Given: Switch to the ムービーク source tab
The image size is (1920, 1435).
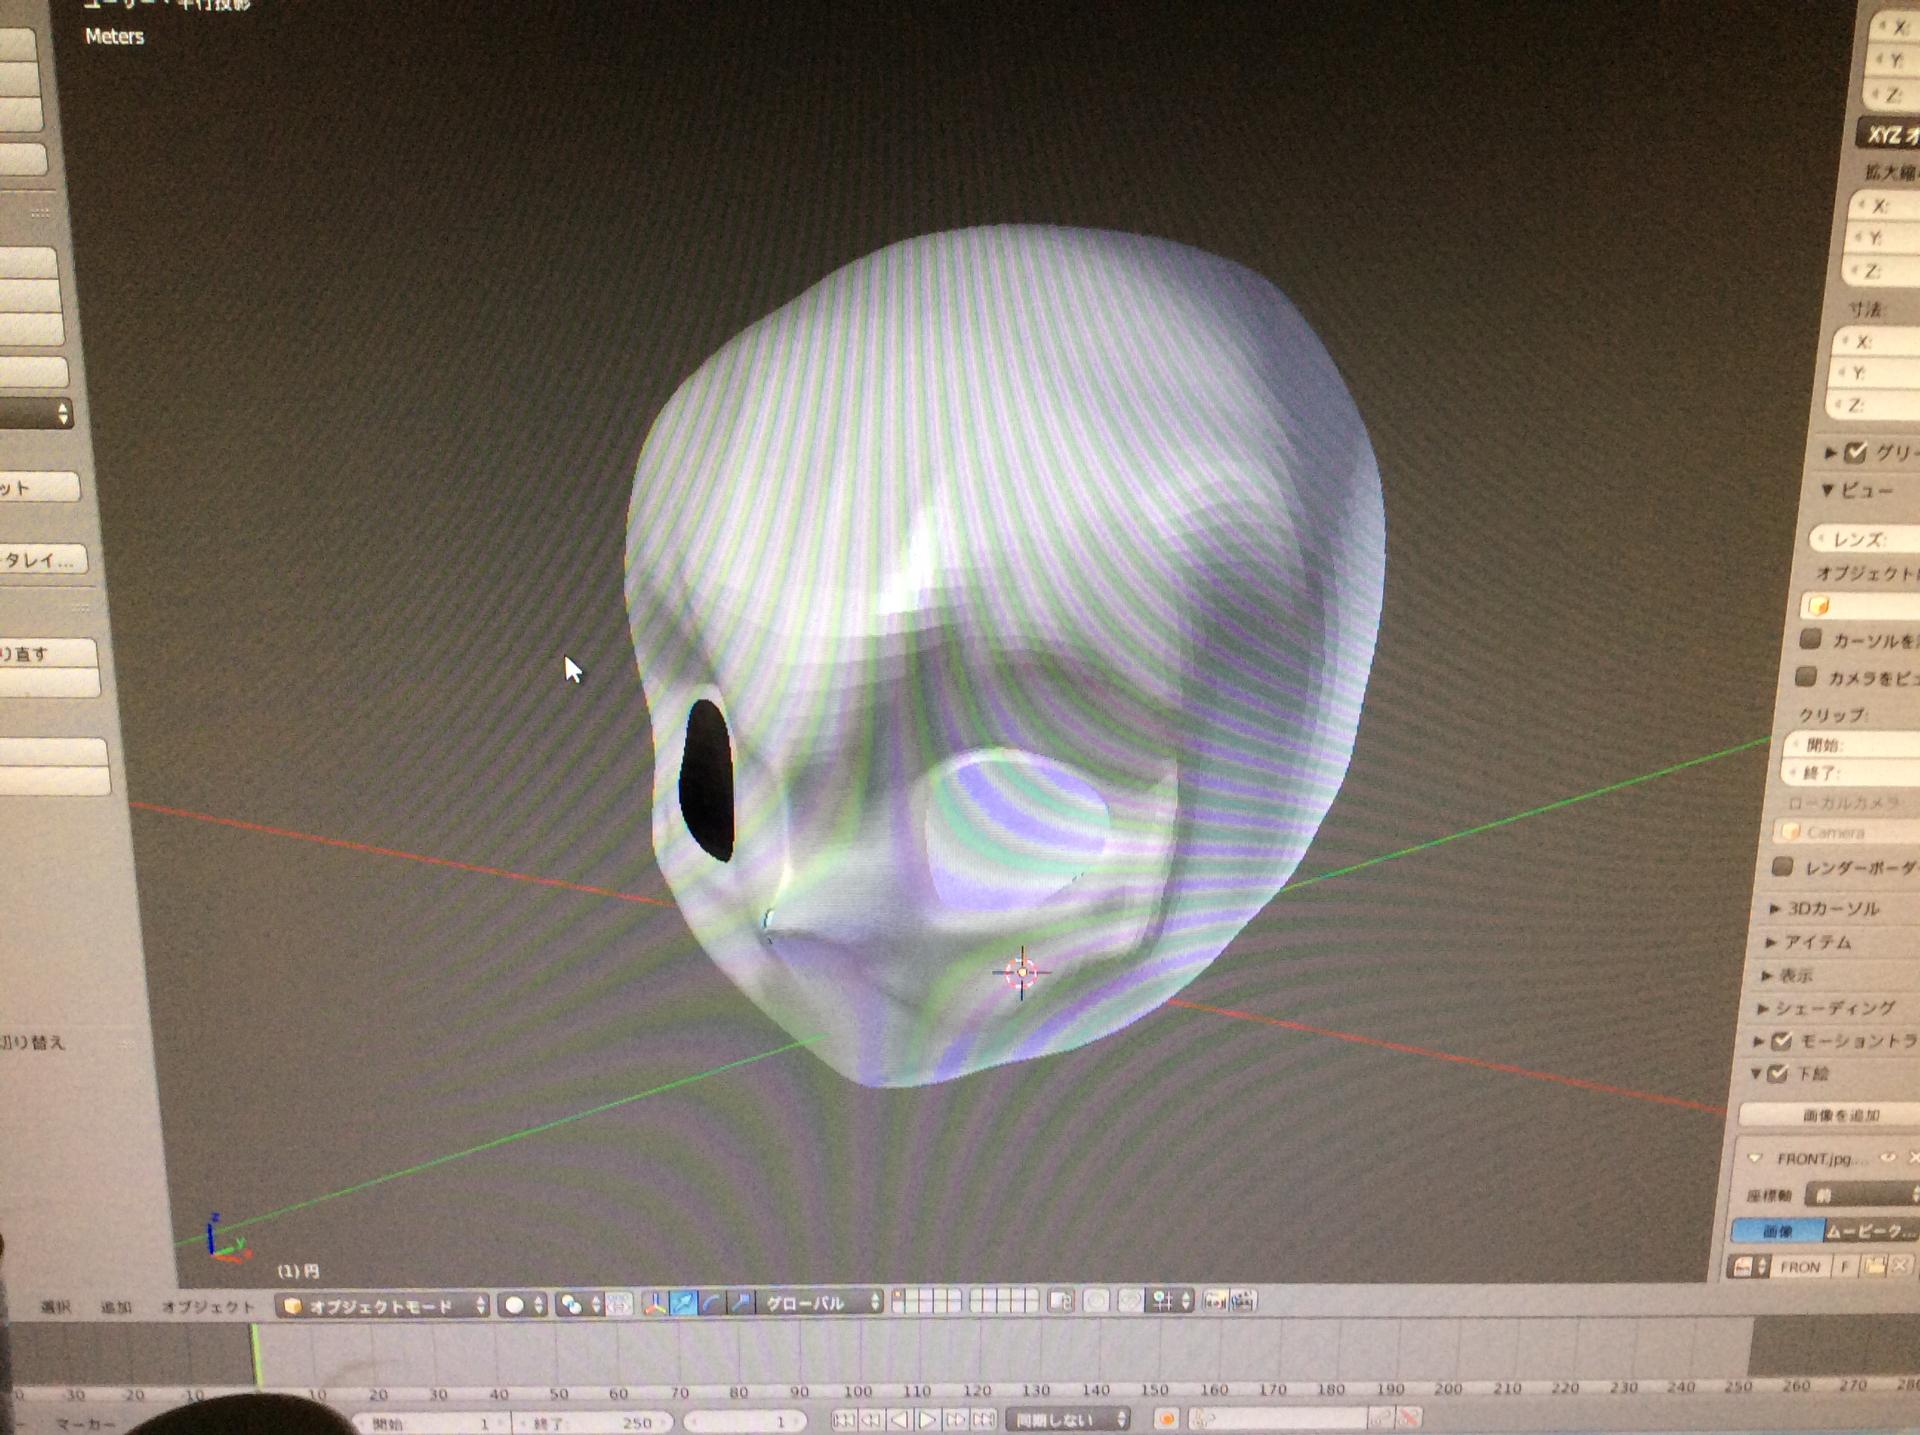Looking at the screenshot, I should (x=1872, y=1231).
